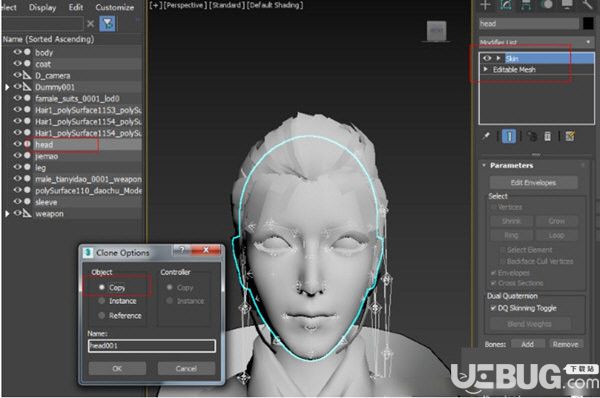Select the Instance radio button under Object
Viewport: 600px width, 398px height.
point(101,301)
